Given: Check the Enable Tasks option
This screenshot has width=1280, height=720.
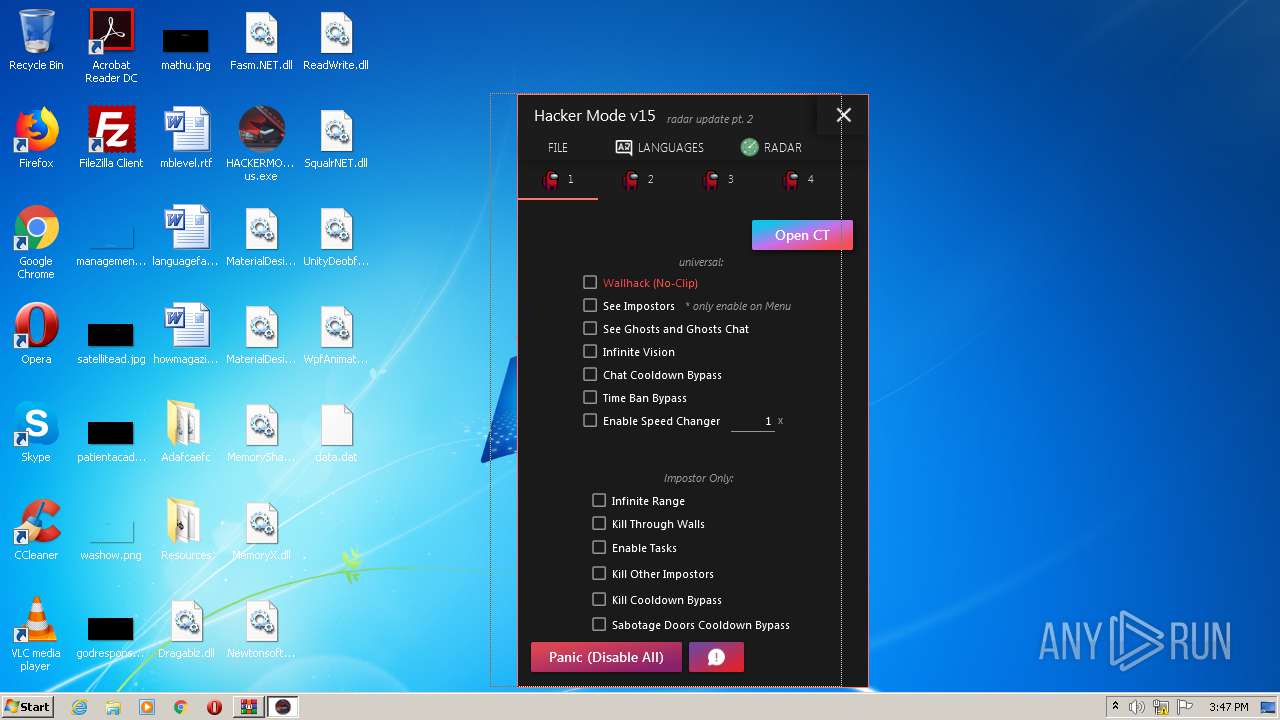Looking at the screenshot, I should coord(599,548).
